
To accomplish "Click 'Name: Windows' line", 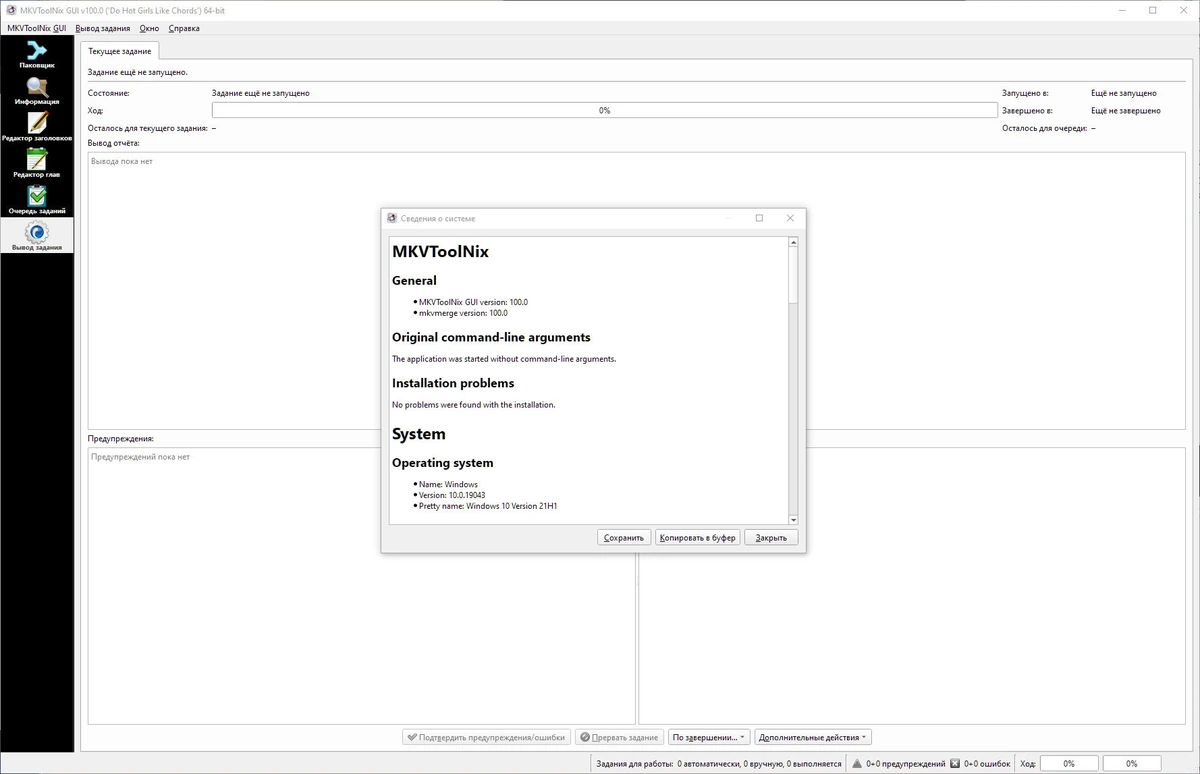I will (x=448, y=484).
